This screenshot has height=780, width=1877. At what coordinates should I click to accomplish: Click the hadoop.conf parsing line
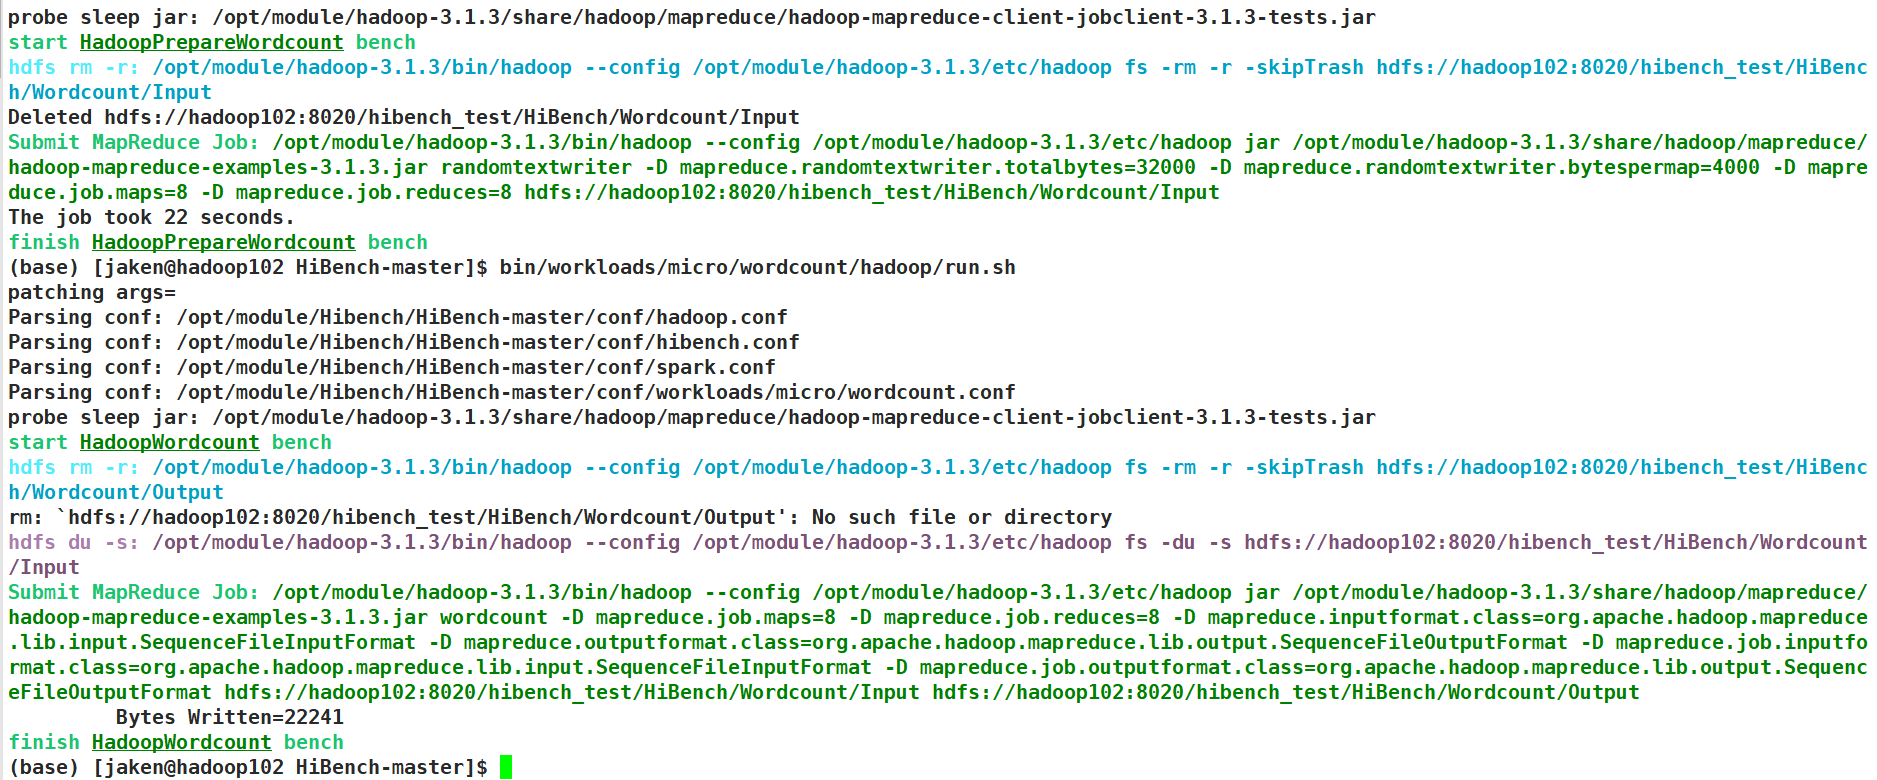[x=398, y=317]
